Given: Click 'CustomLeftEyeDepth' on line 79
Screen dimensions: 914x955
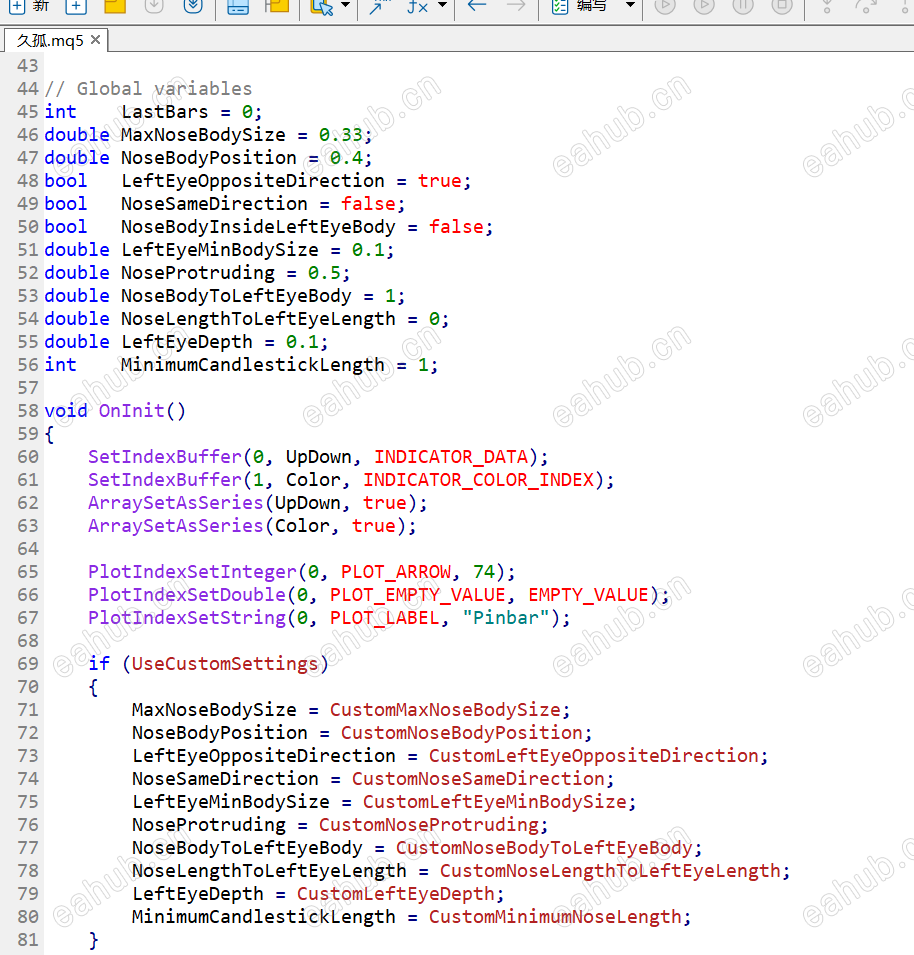Looking at the screenshot, I should (x=396, y=893).
